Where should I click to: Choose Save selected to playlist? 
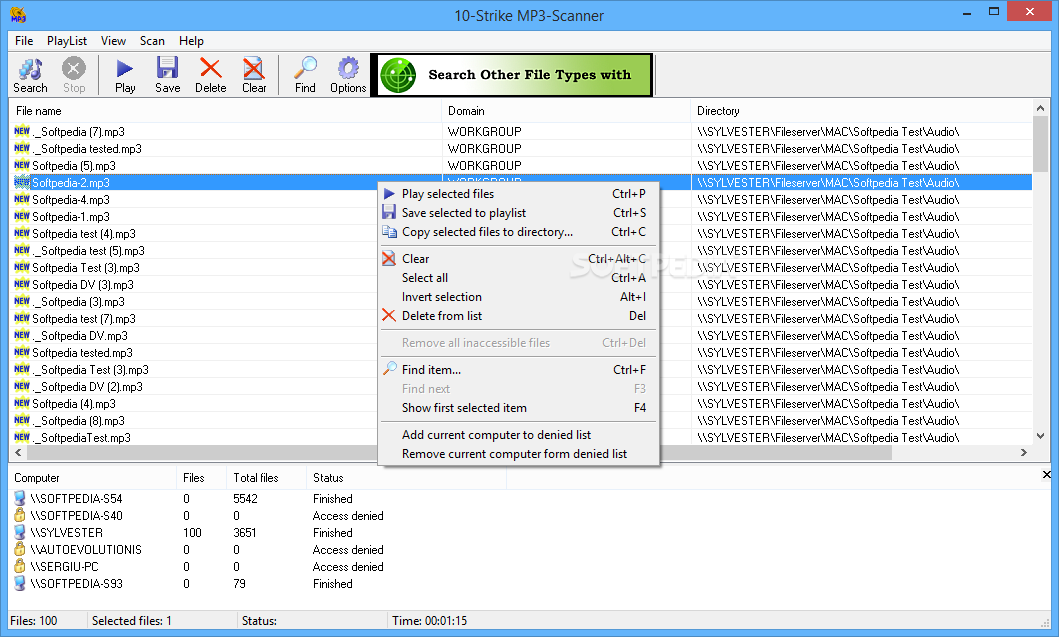point(518,213)
